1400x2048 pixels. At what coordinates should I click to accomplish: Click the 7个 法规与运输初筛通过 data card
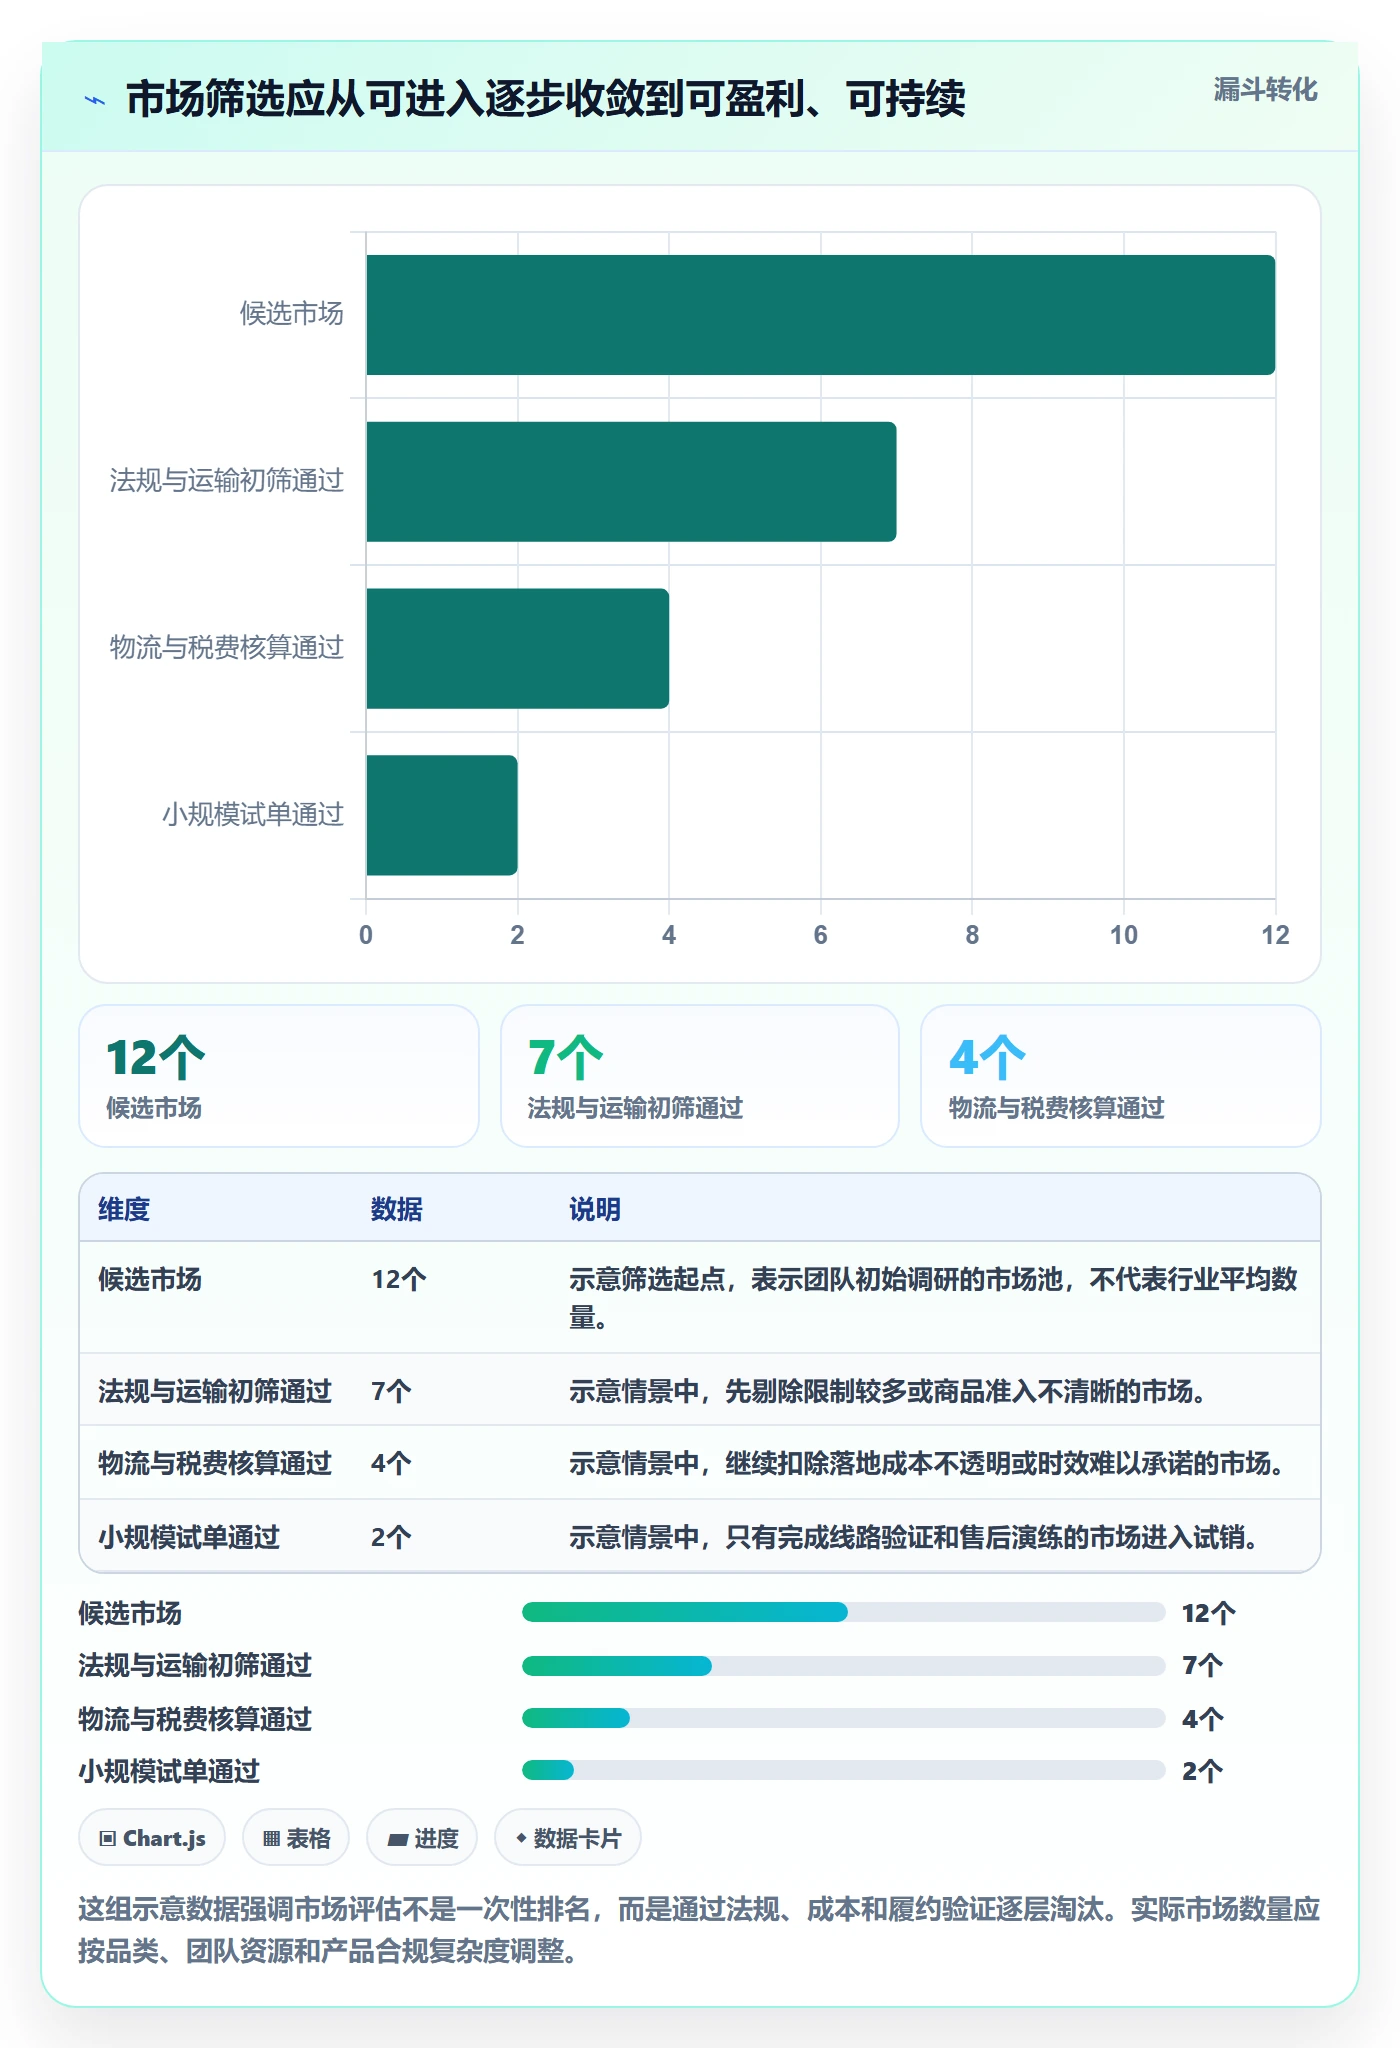click(x=700, y=1076)
